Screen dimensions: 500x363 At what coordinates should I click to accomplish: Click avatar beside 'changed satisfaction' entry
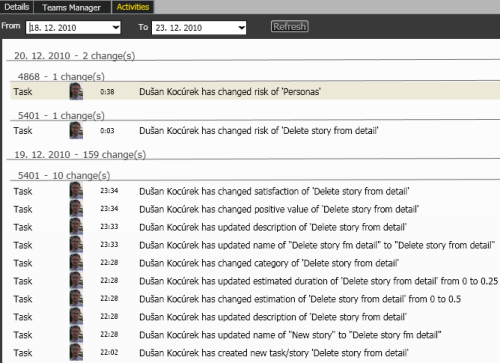(76, 191)
